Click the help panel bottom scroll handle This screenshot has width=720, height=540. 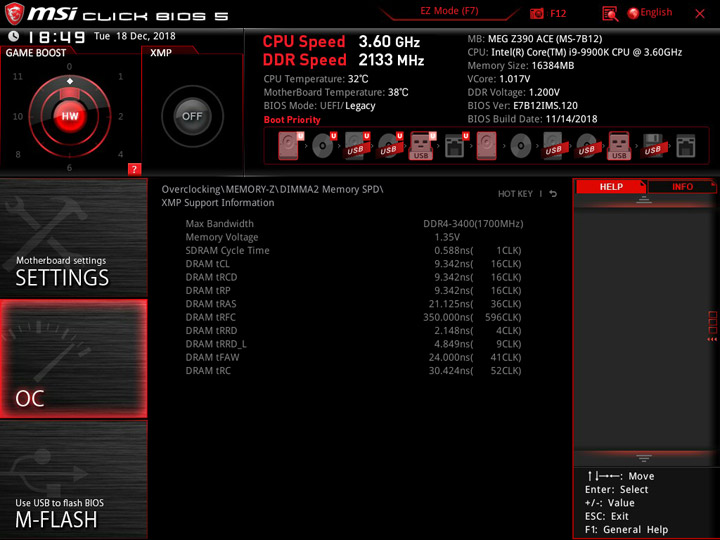(644, 458)
